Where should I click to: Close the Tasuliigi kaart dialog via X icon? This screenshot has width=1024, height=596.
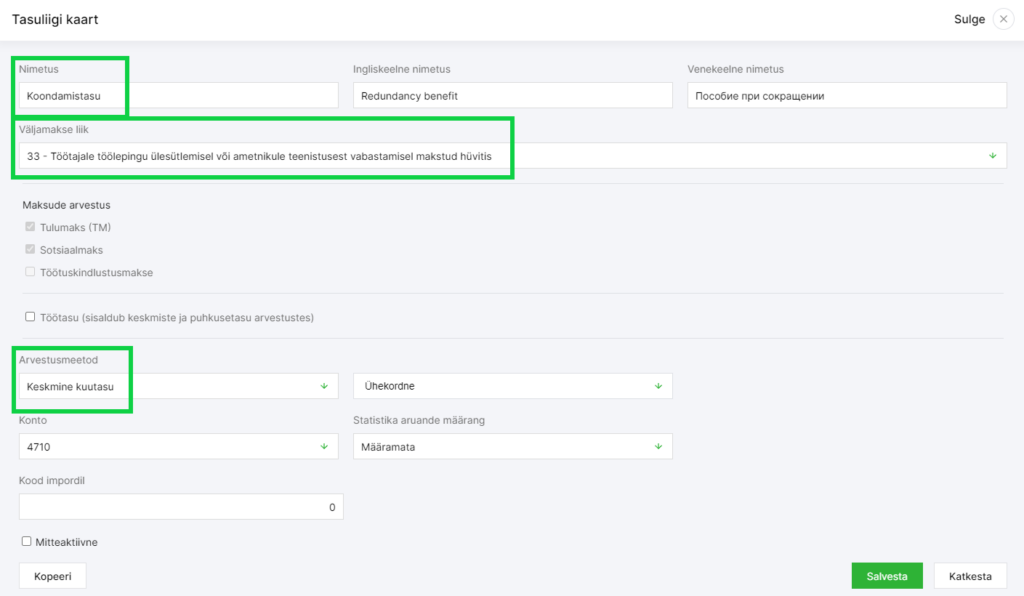(1003, 19)
